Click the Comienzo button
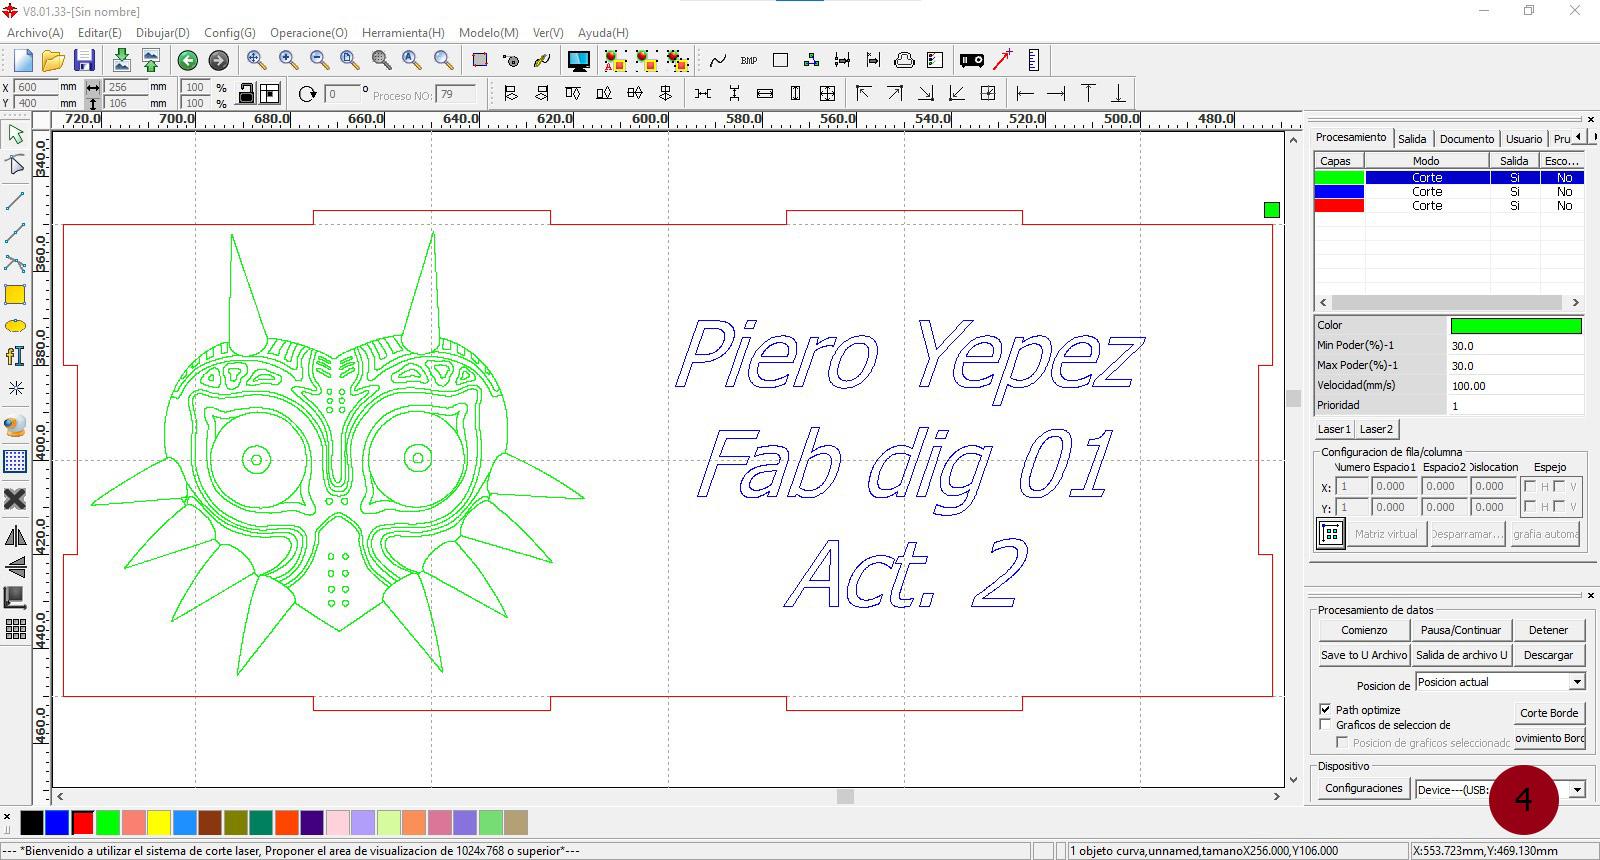Screen dimensions: 1600x860 (1364, 630)
